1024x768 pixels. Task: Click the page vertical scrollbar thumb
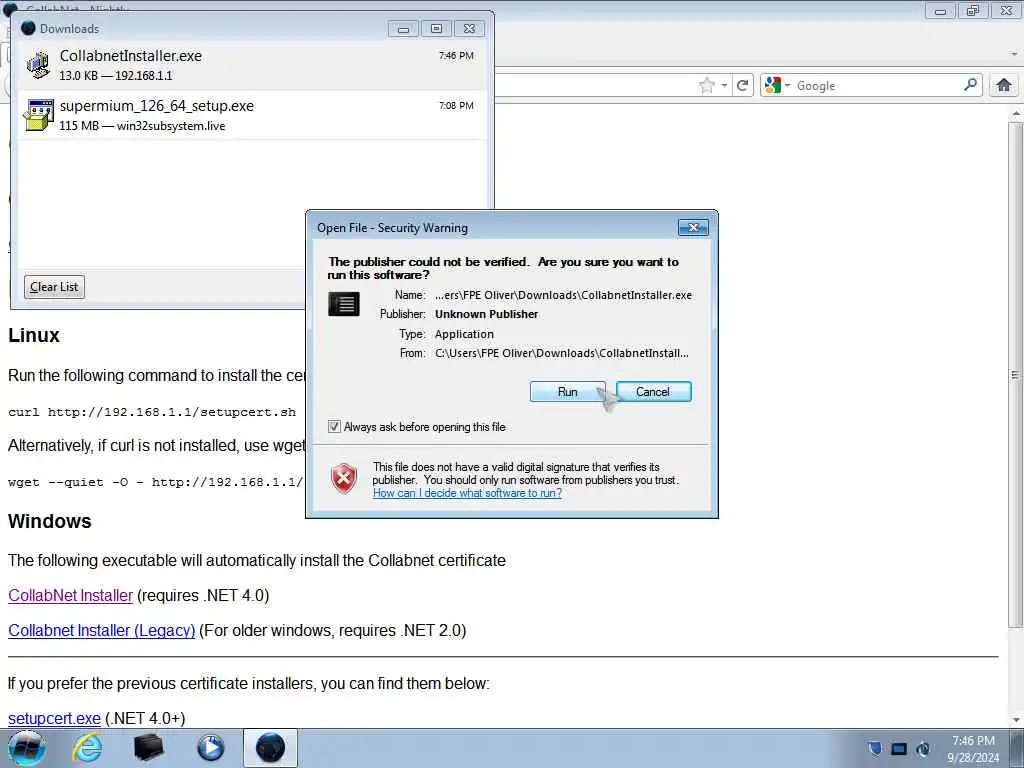click(x=1015, y=376)
